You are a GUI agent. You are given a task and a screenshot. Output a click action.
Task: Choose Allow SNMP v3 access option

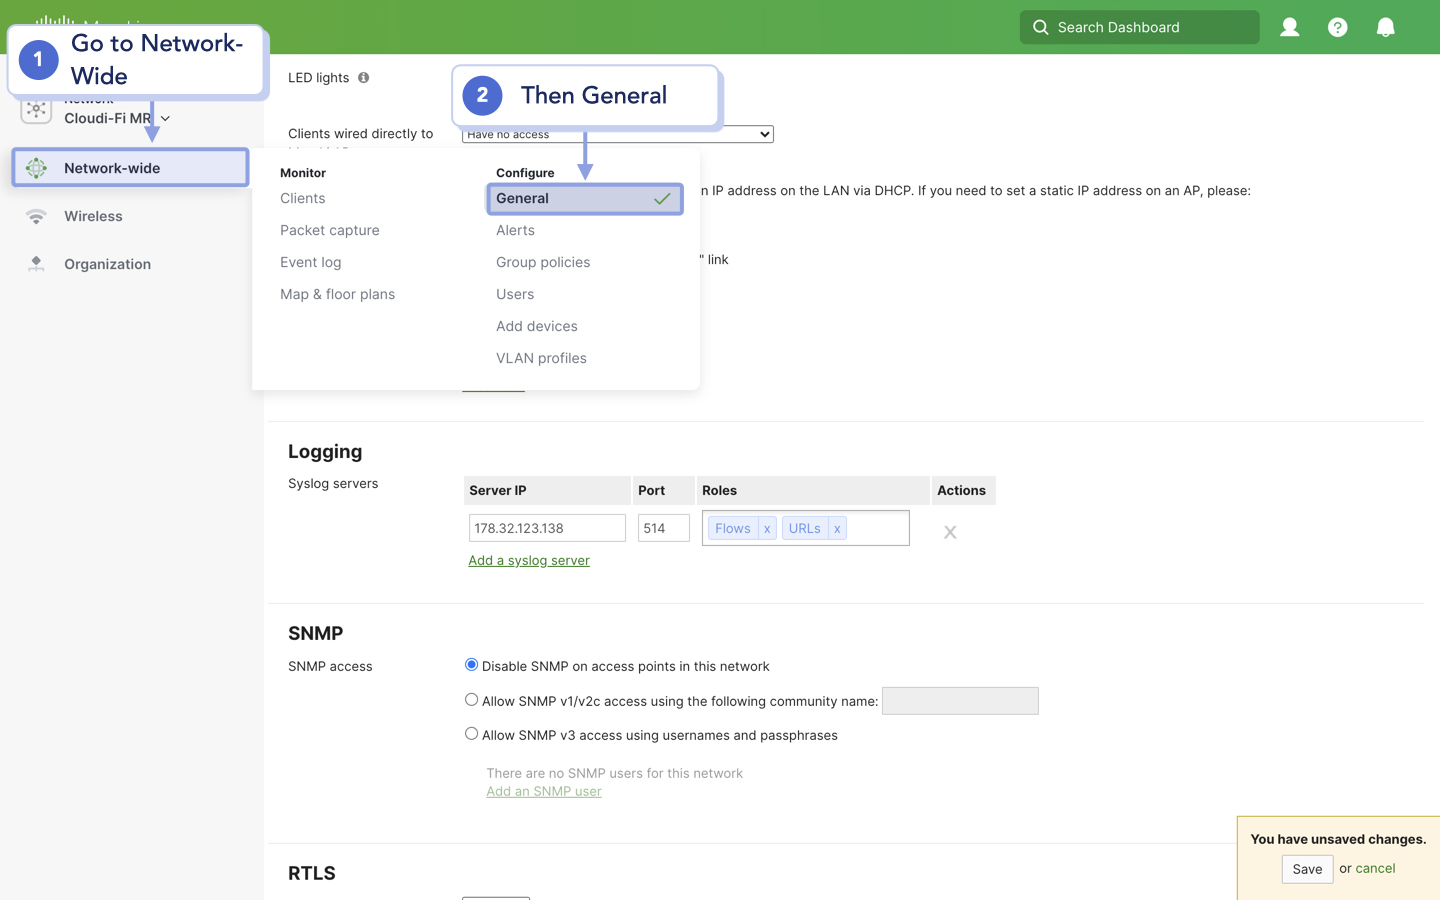tap(471, 733)
